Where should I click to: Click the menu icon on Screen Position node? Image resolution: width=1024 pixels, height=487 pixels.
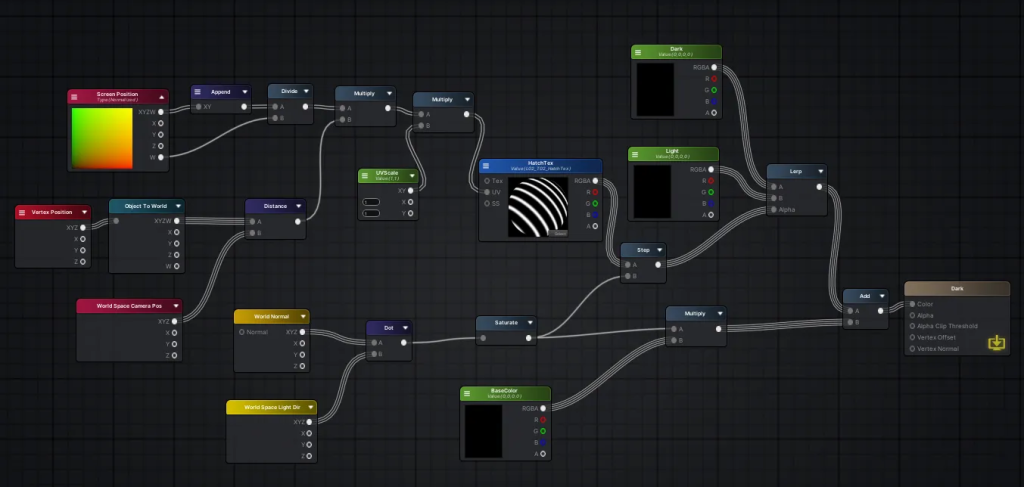click(x=76, y=97)
